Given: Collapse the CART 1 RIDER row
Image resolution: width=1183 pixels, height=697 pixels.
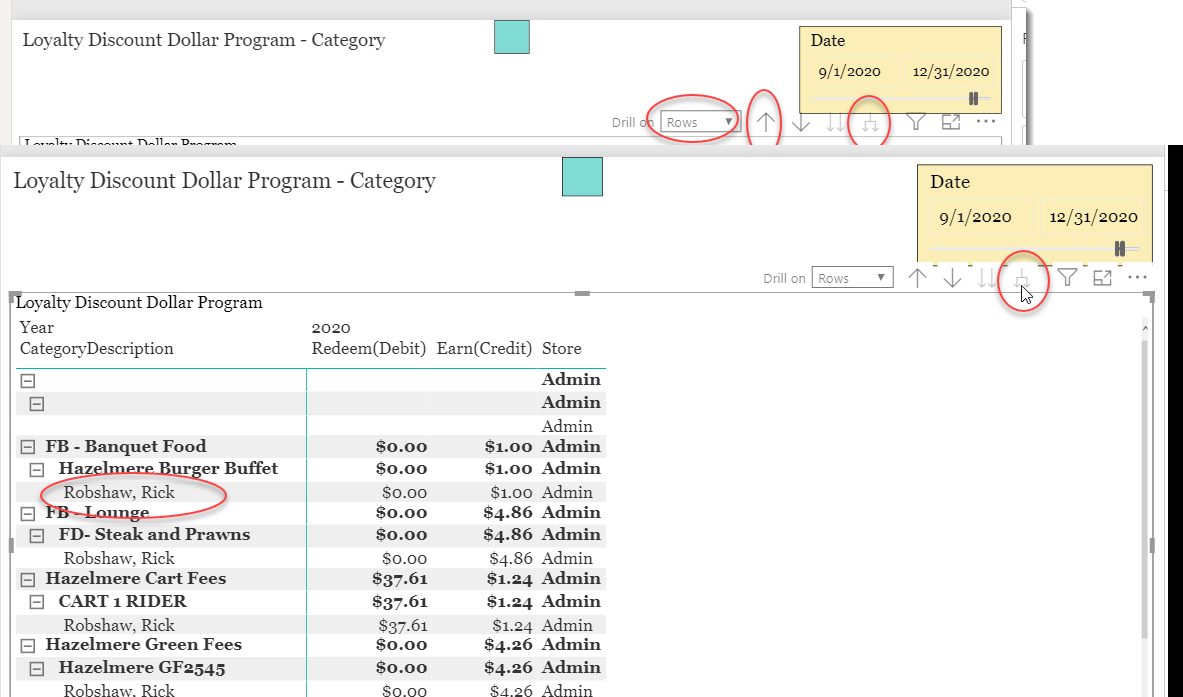Looking at the screenshot, I should point(36,603).
